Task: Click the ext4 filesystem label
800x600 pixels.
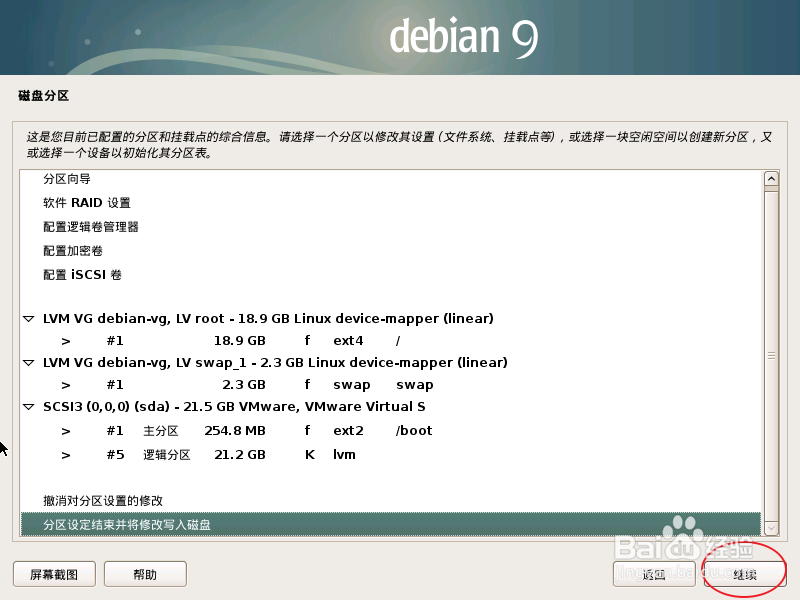Action: point(348,341)
